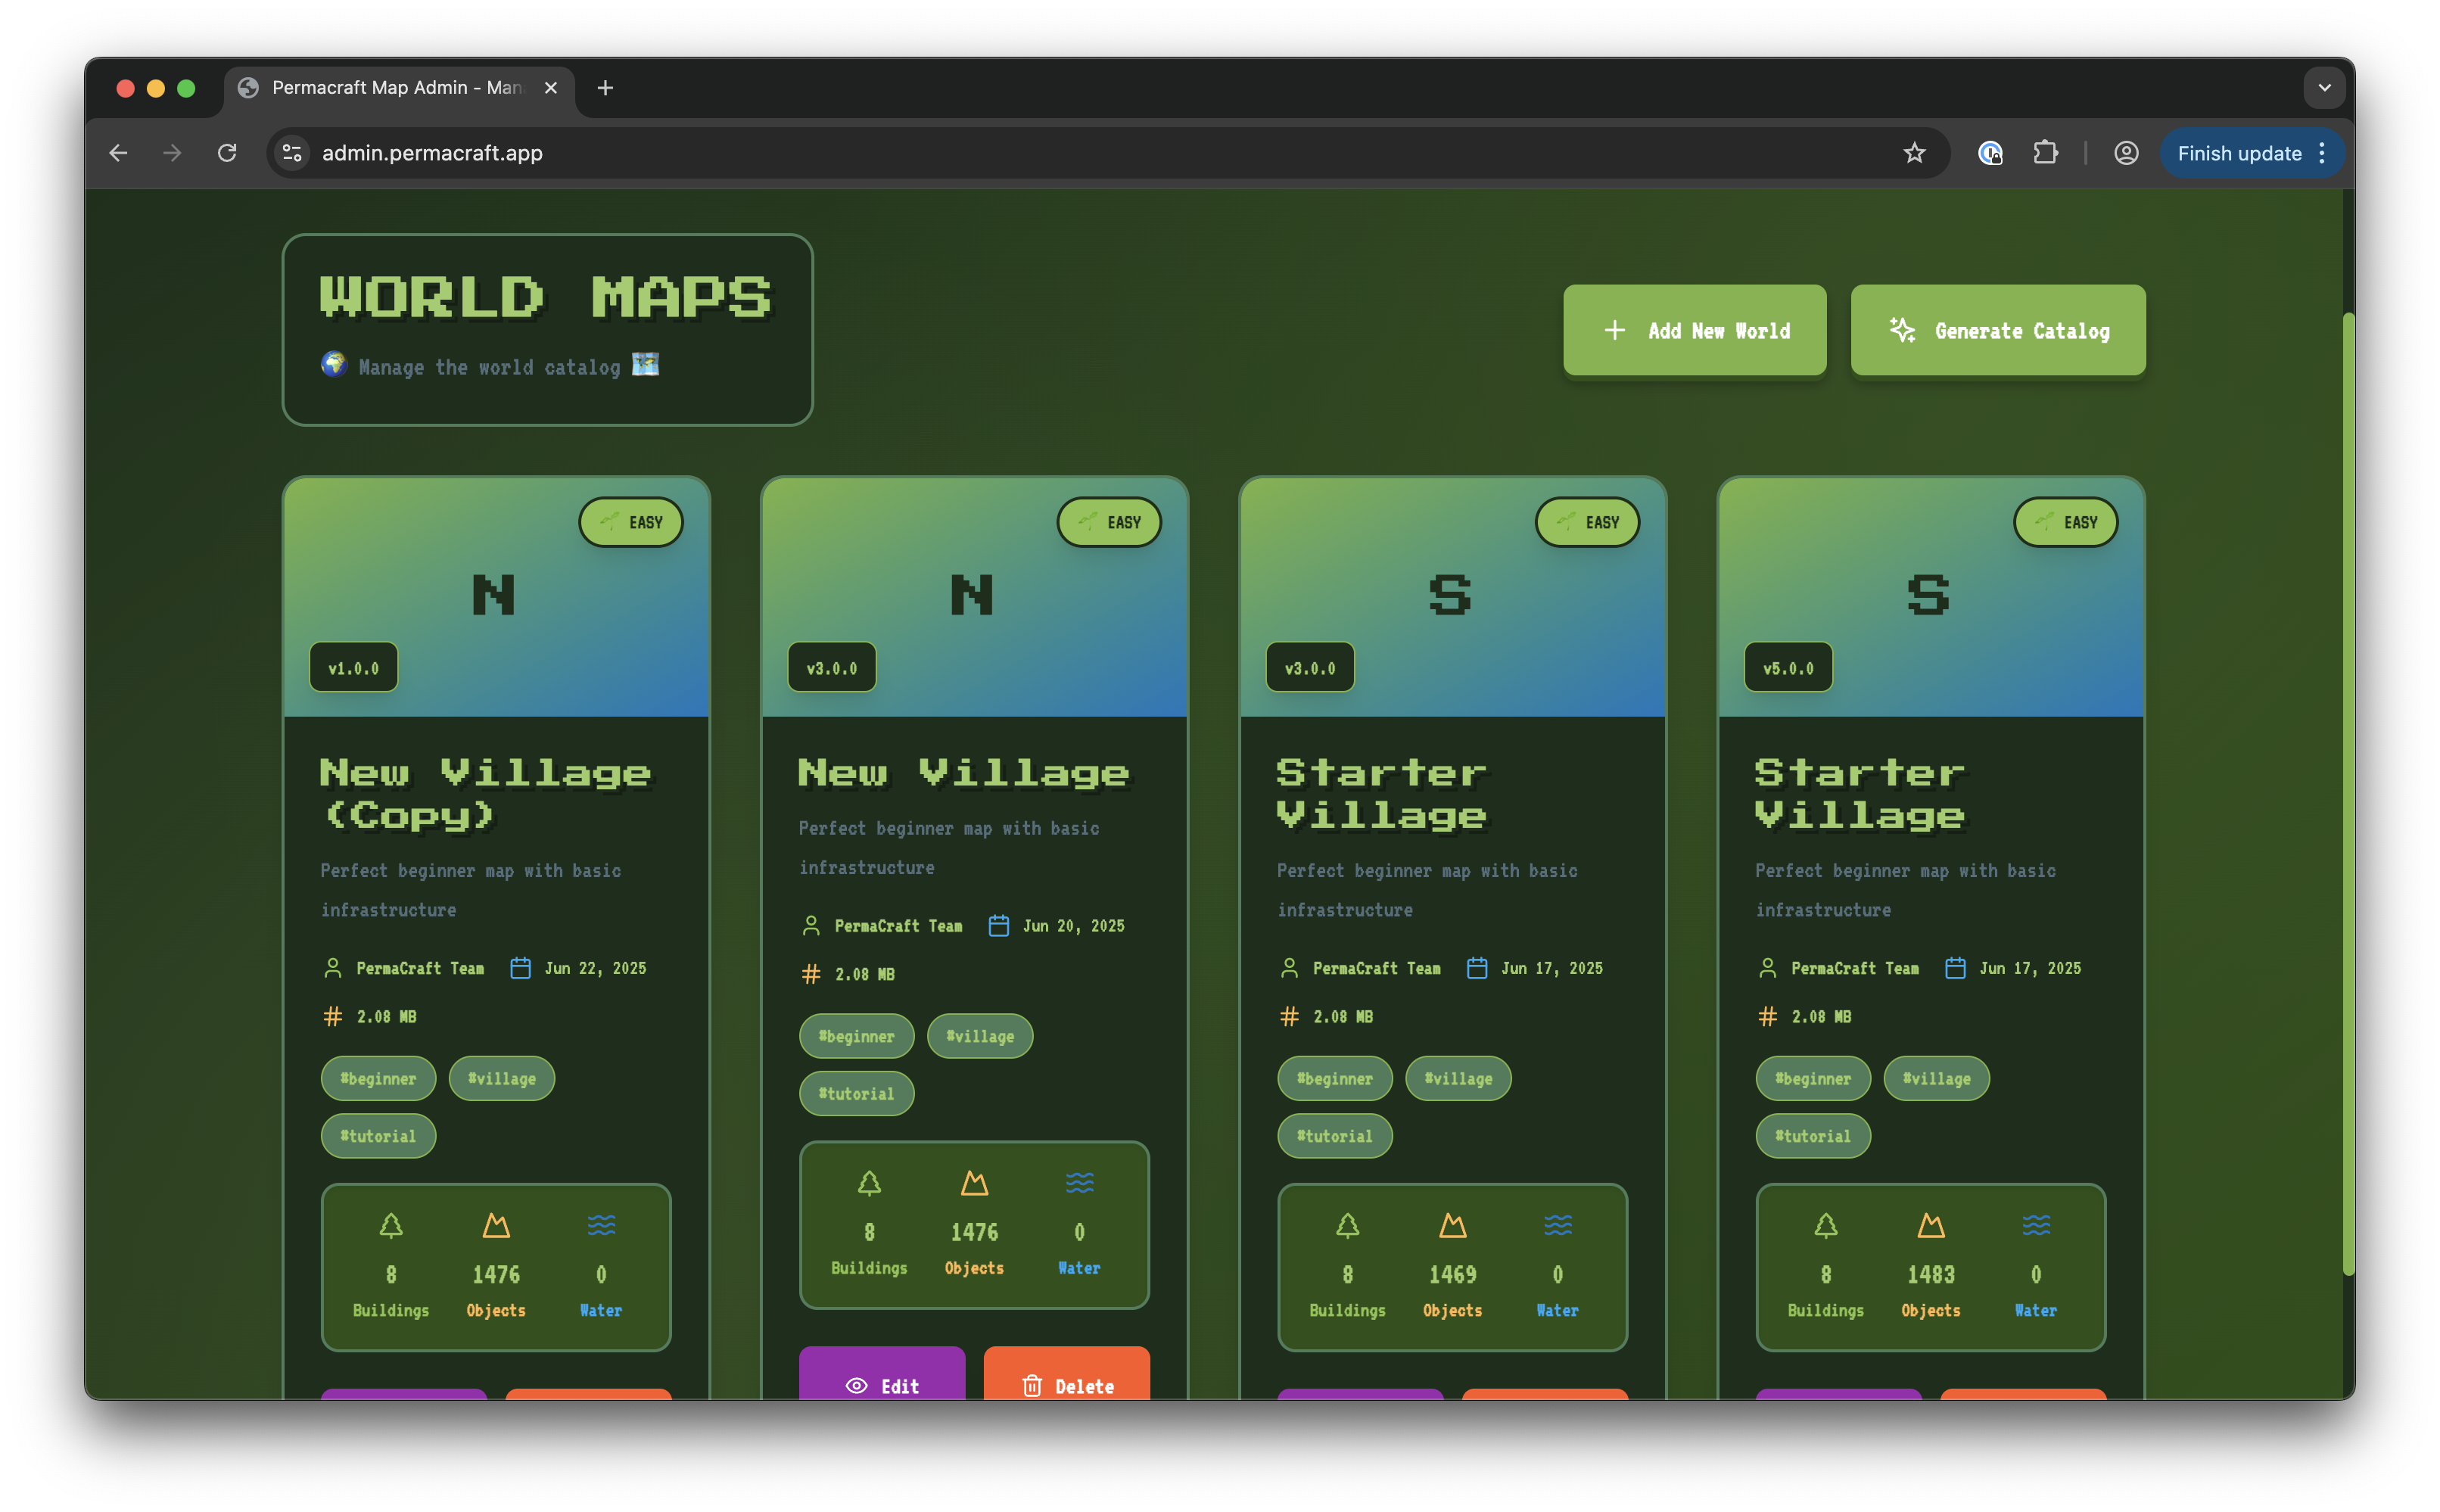This screenshot has height=1512, width=2440.
Task: Open site information icon in address bar
Action: click(x=292, y=153)
